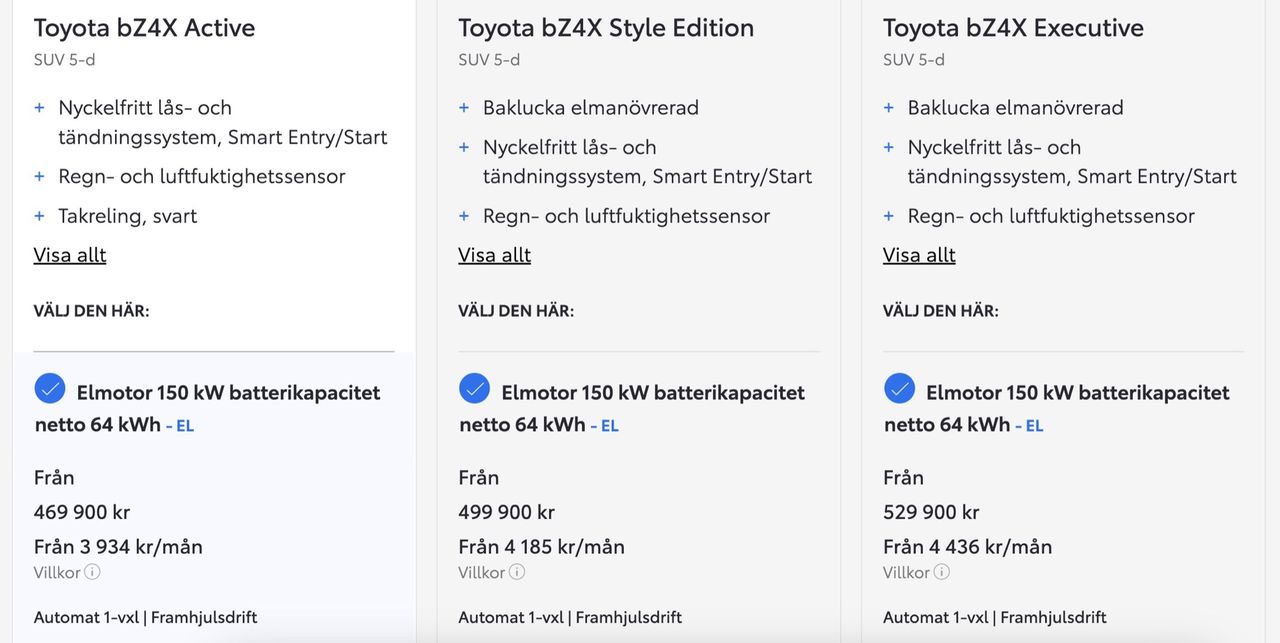This screenshot has height=643, width=1280.
Task: Select Elmotor 150 kW option for bZ4X Active
Action: point(49,389)
